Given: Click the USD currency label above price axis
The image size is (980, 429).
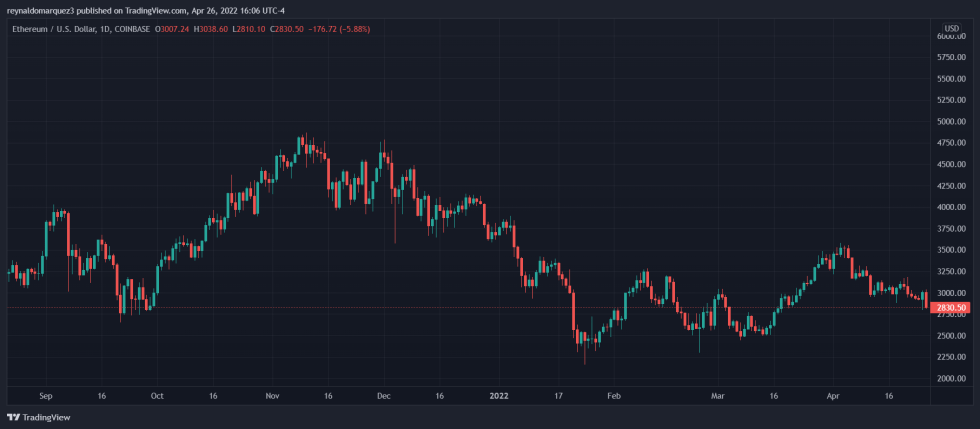Looking at the screenshot, I should (x=952, y=27).
